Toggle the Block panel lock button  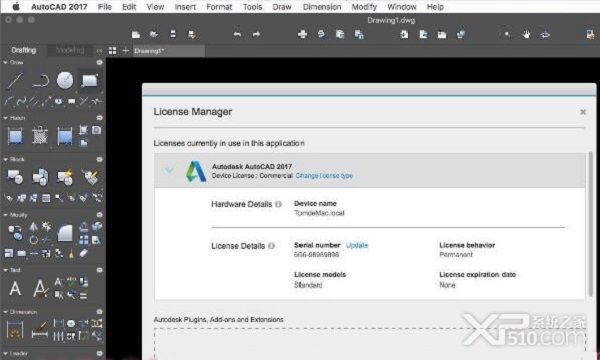point(99,159)
